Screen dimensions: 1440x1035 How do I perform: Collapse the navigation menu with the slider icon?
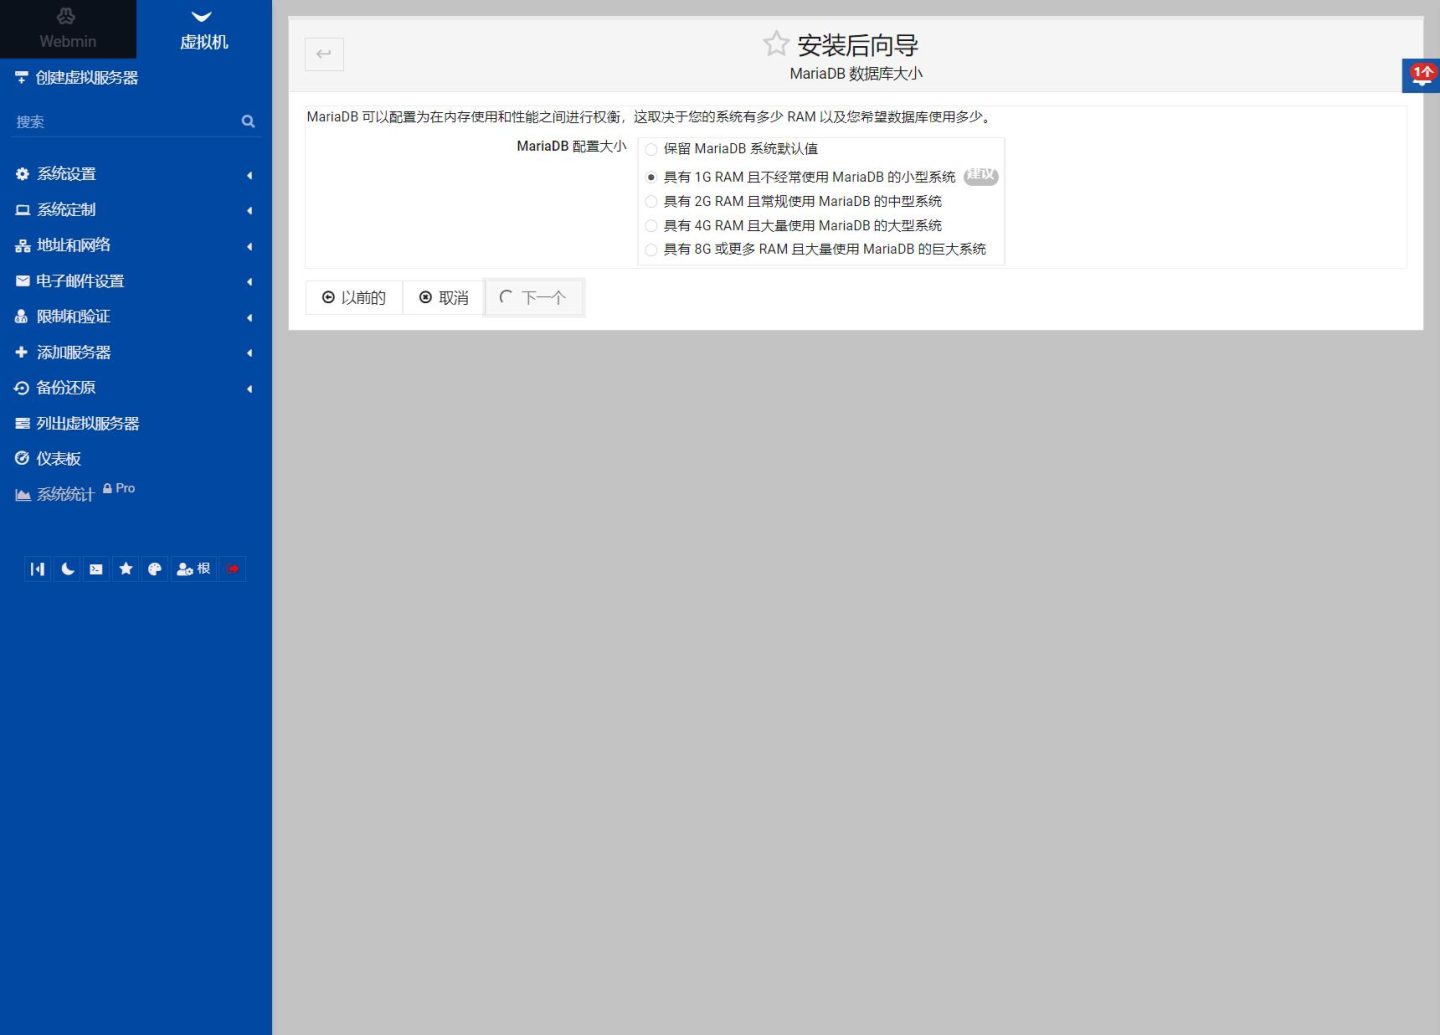pyautogui.click(x=38, y=569)
